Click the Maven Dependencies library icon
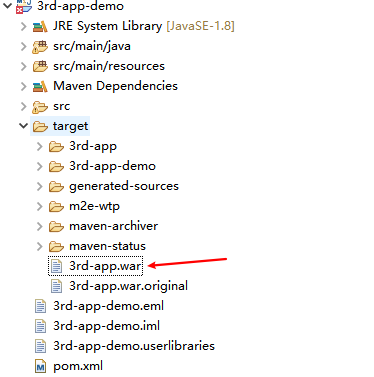This screenshot has height=377, width=374. coord(40,86)
